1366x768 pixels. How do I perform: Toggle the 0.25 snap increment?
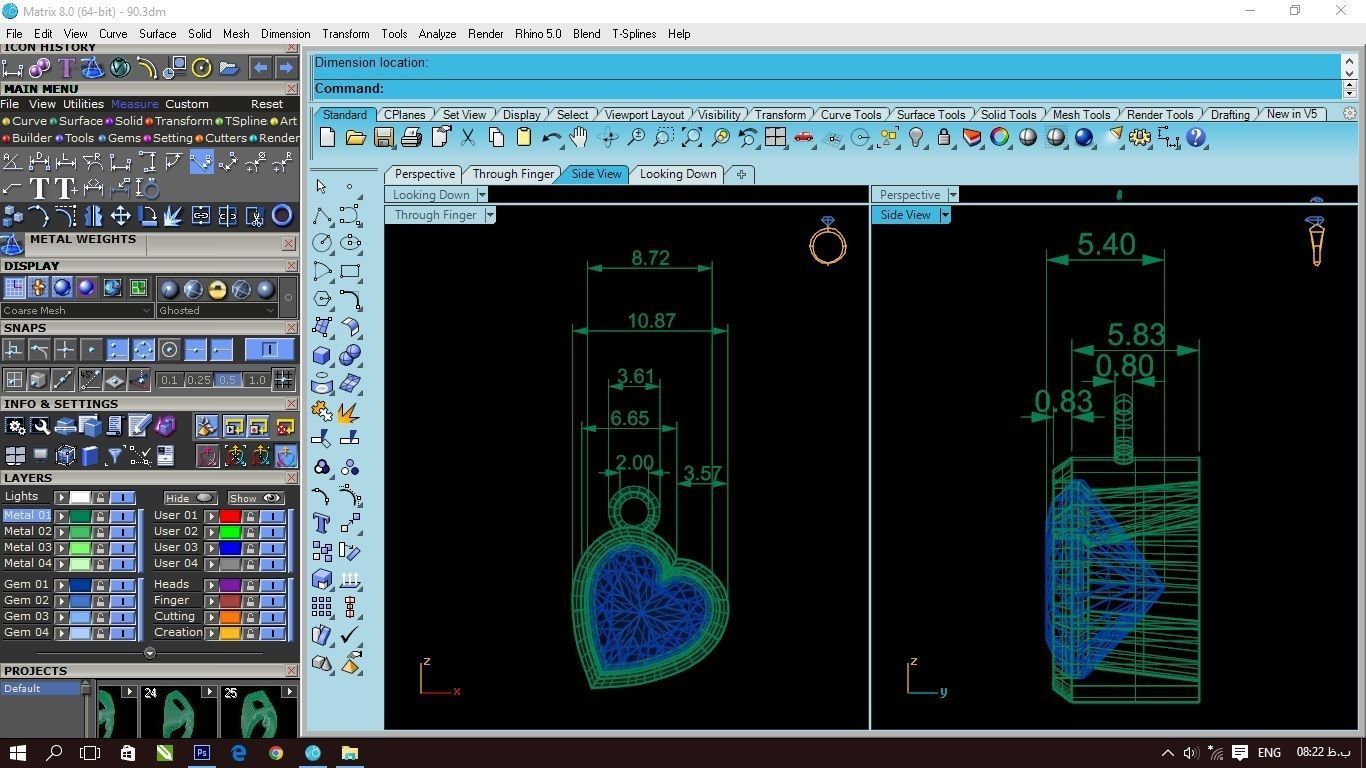(x=199, y=380)
